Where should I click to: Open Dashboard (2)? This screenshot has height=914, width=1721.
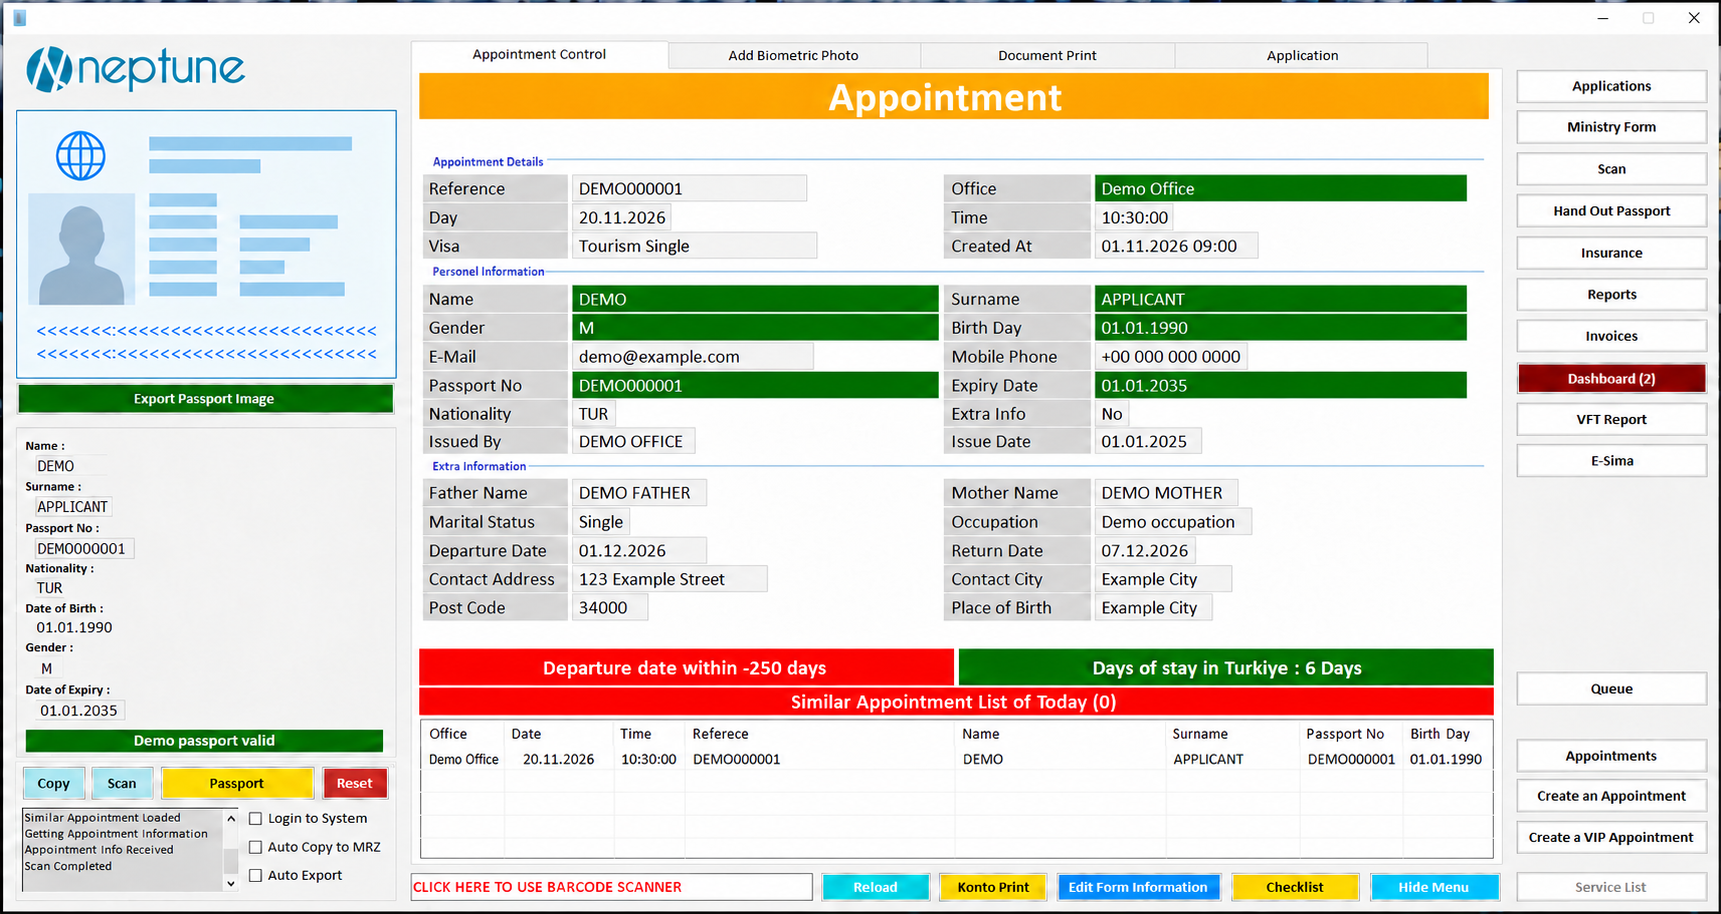click(1611, 378)
